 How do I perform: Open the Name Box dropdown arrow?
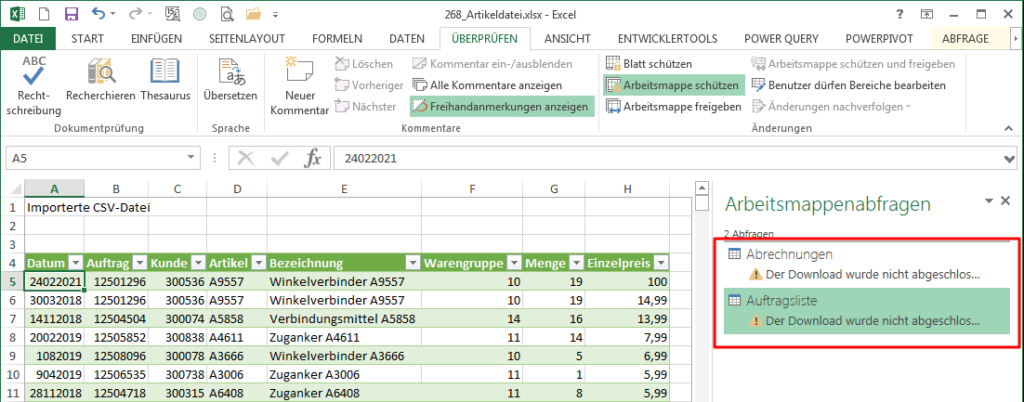(x=191, y=158)
